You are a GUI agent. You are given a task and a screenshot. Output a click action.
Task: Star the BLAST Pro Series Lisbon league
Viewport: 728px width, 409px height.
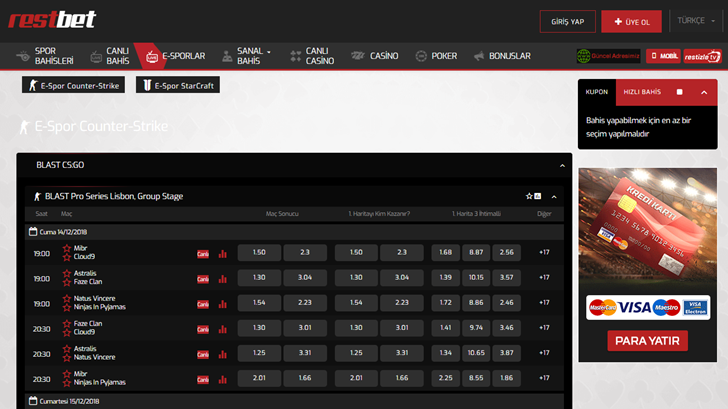click(x=529, y=196)
